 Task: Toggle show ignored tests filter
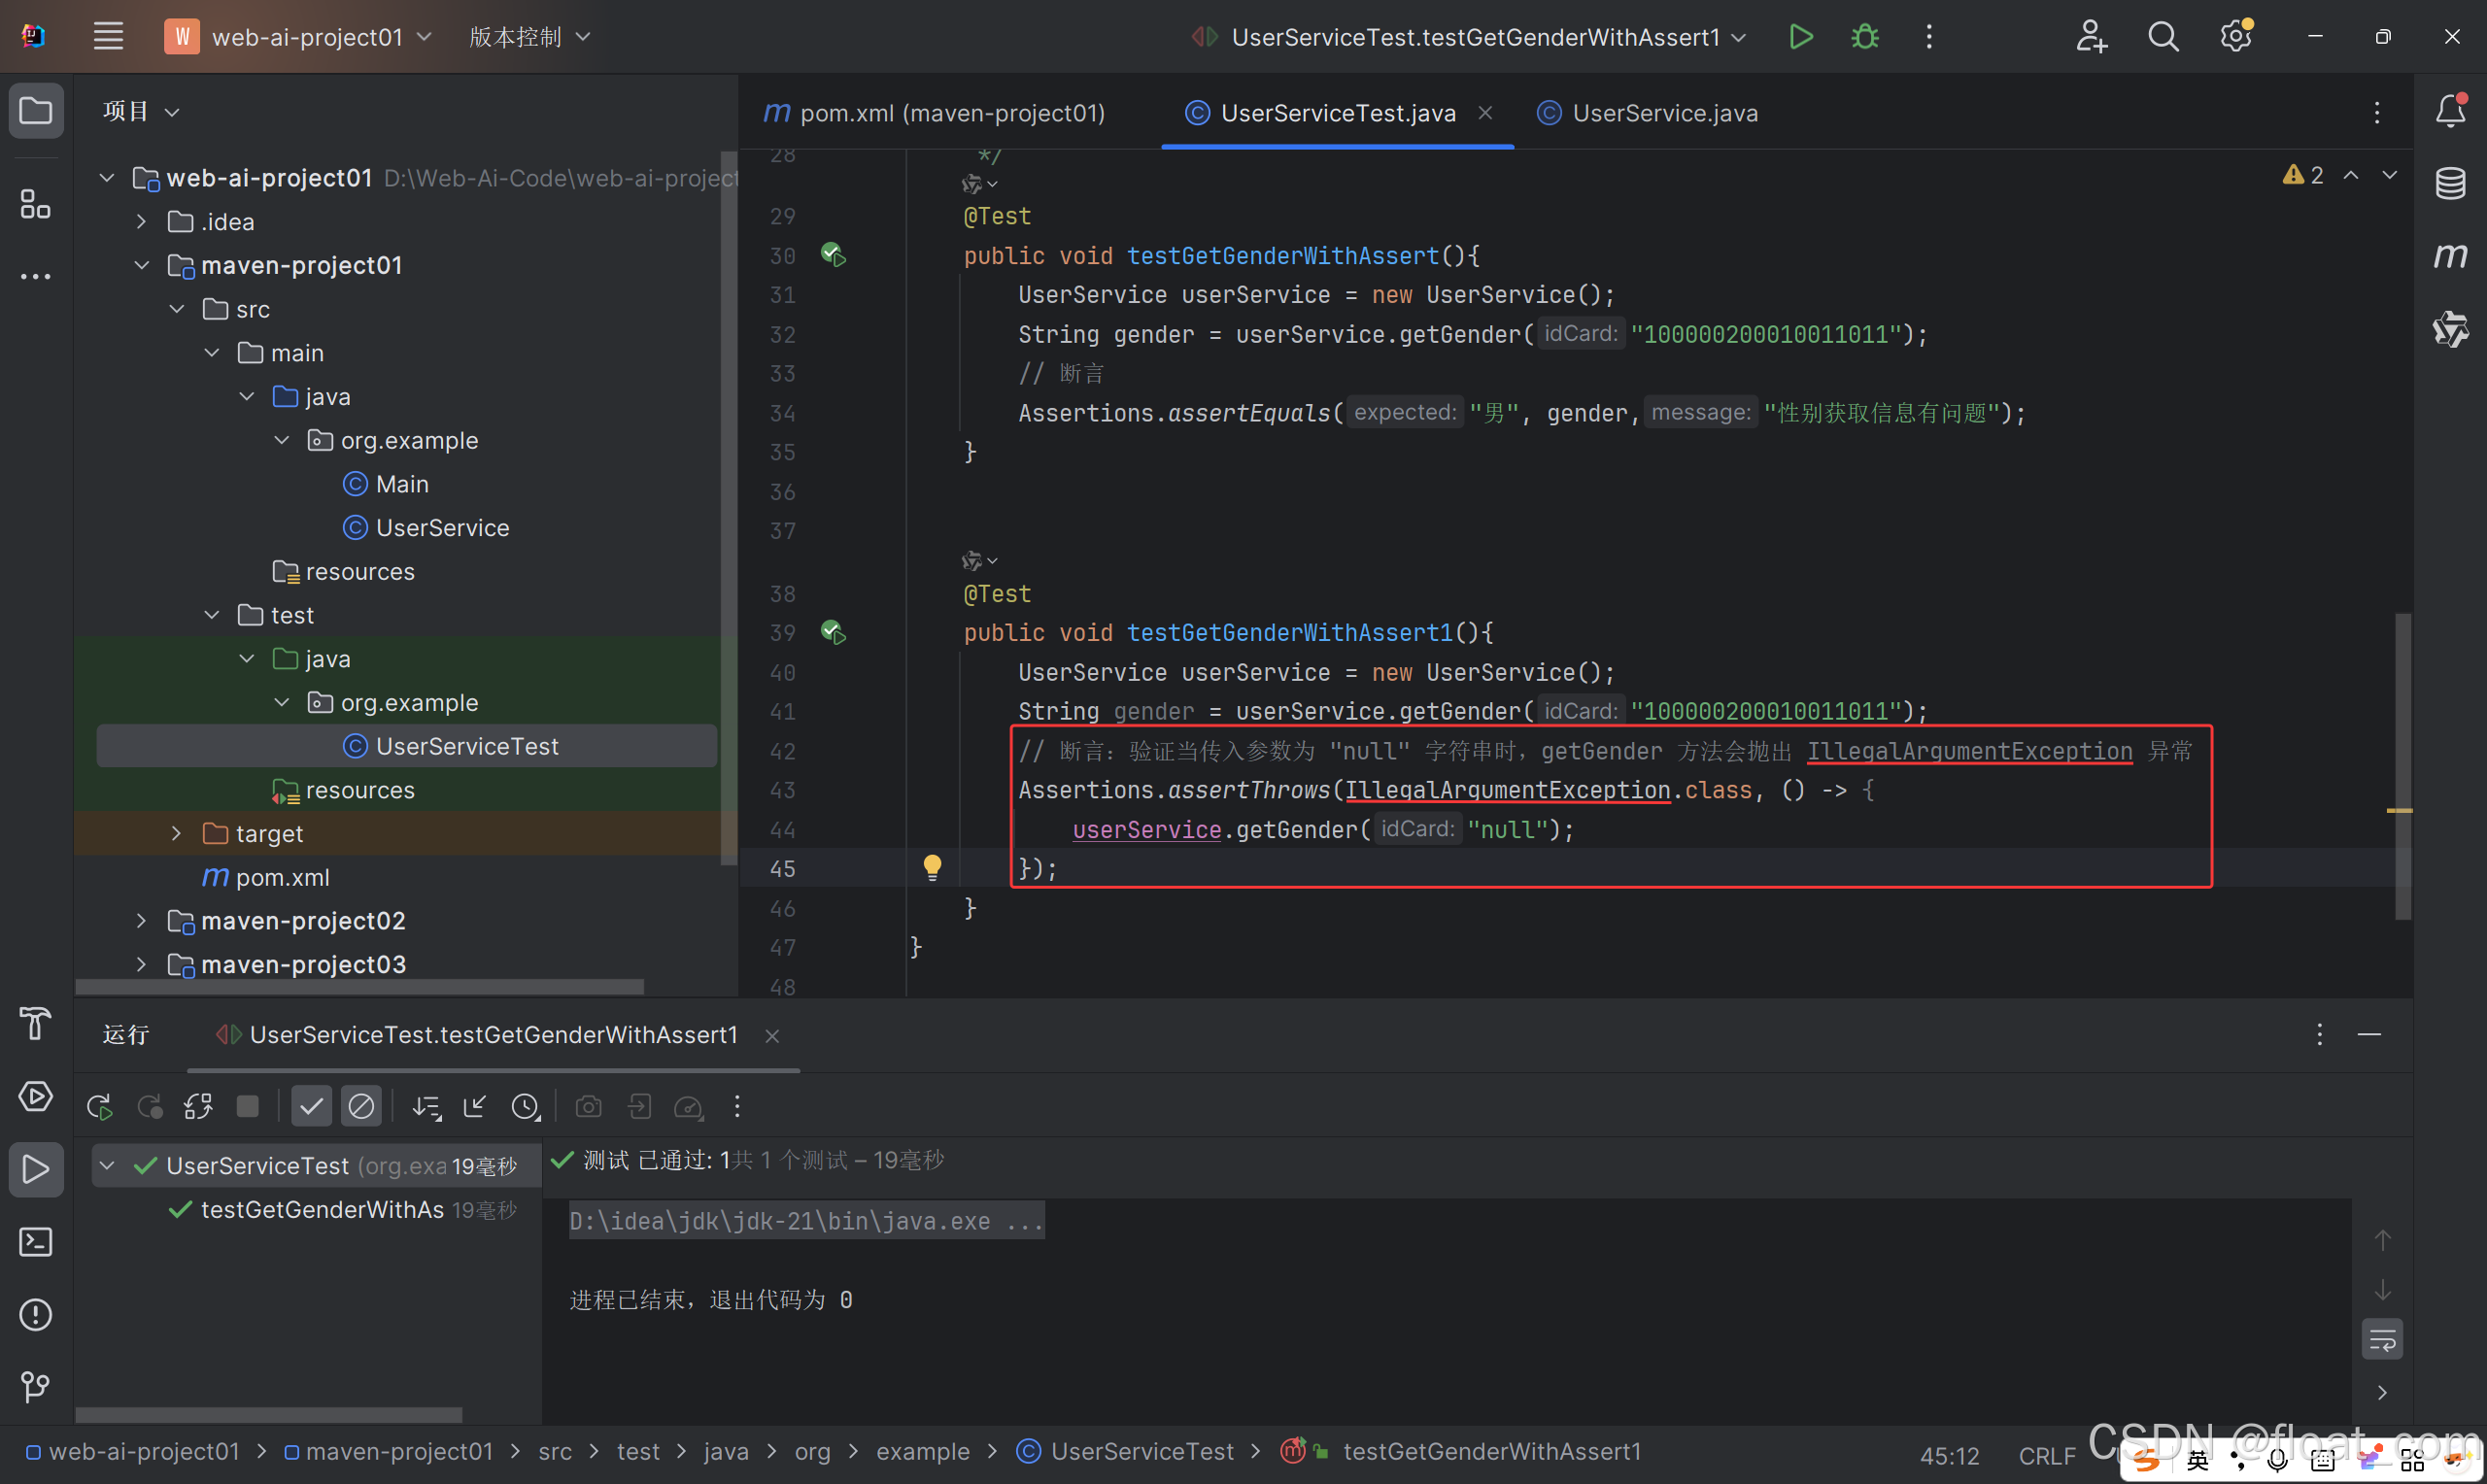point(361,1107)
